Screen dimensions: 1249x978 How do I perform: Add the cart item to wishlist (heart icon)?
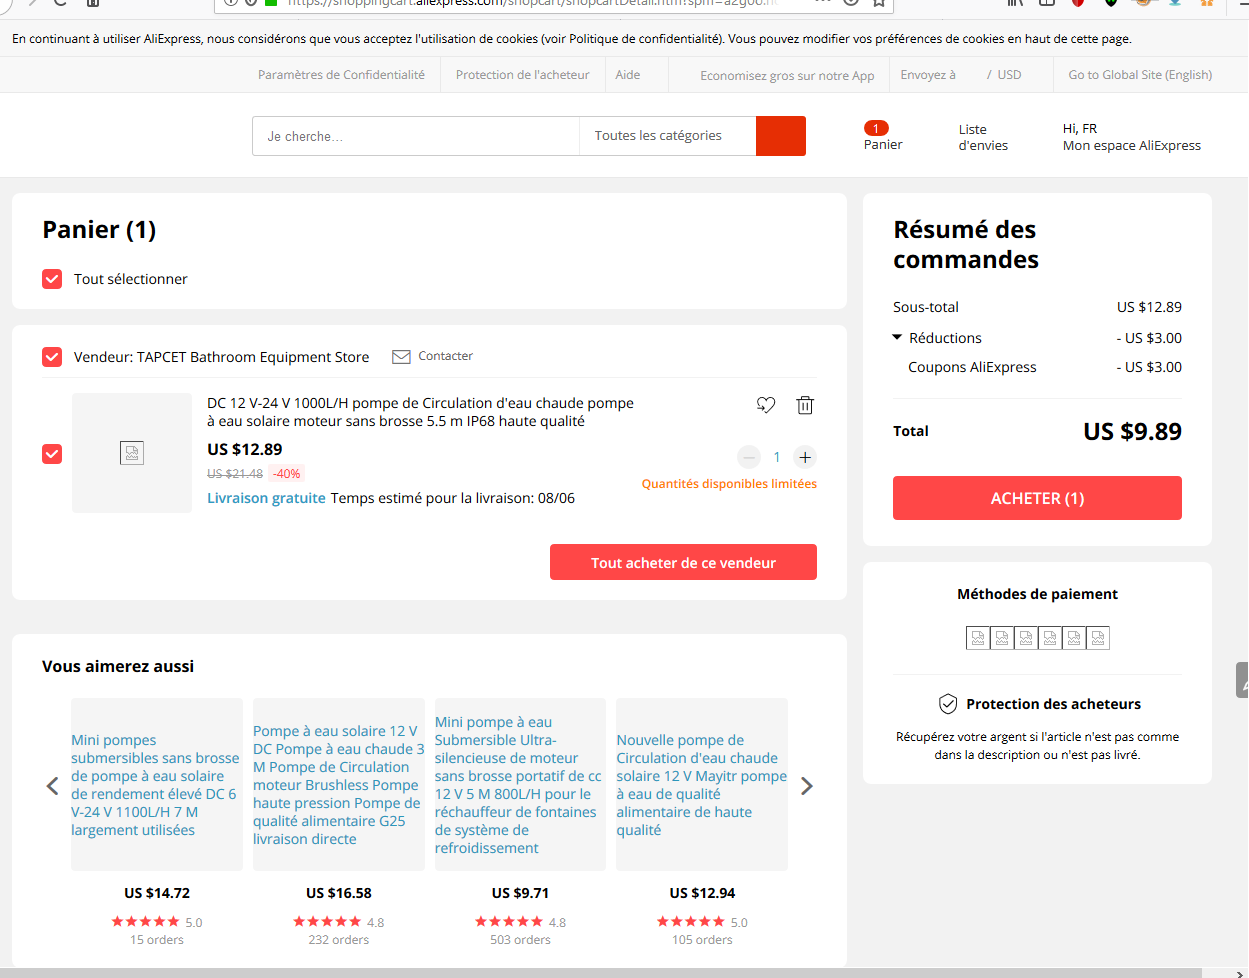pos(766,405)
